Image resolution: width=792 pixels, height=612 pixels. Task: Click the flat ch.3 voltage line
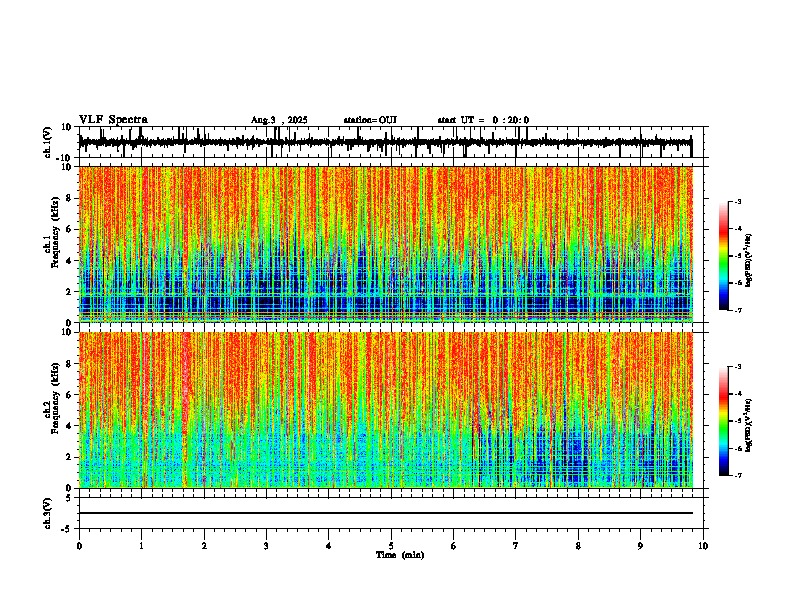tap(386, 513)
